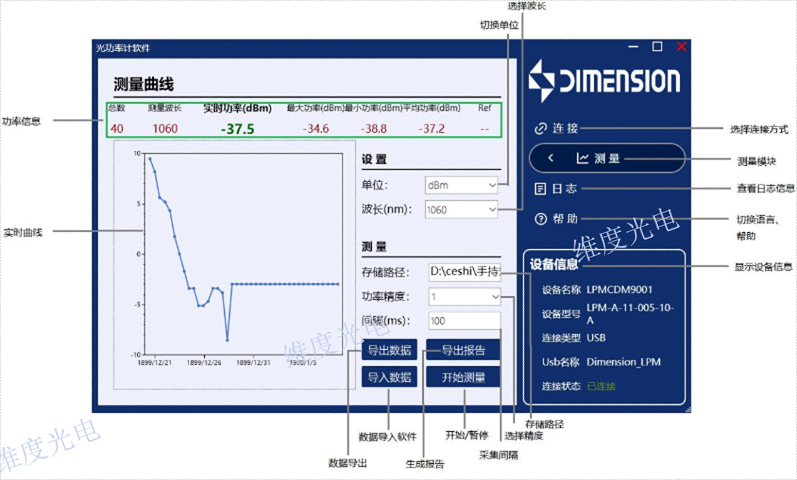Viewport: 797px width, 480px height.
Task: Click the minimum power value -38.8
Action: pos(374,129)
